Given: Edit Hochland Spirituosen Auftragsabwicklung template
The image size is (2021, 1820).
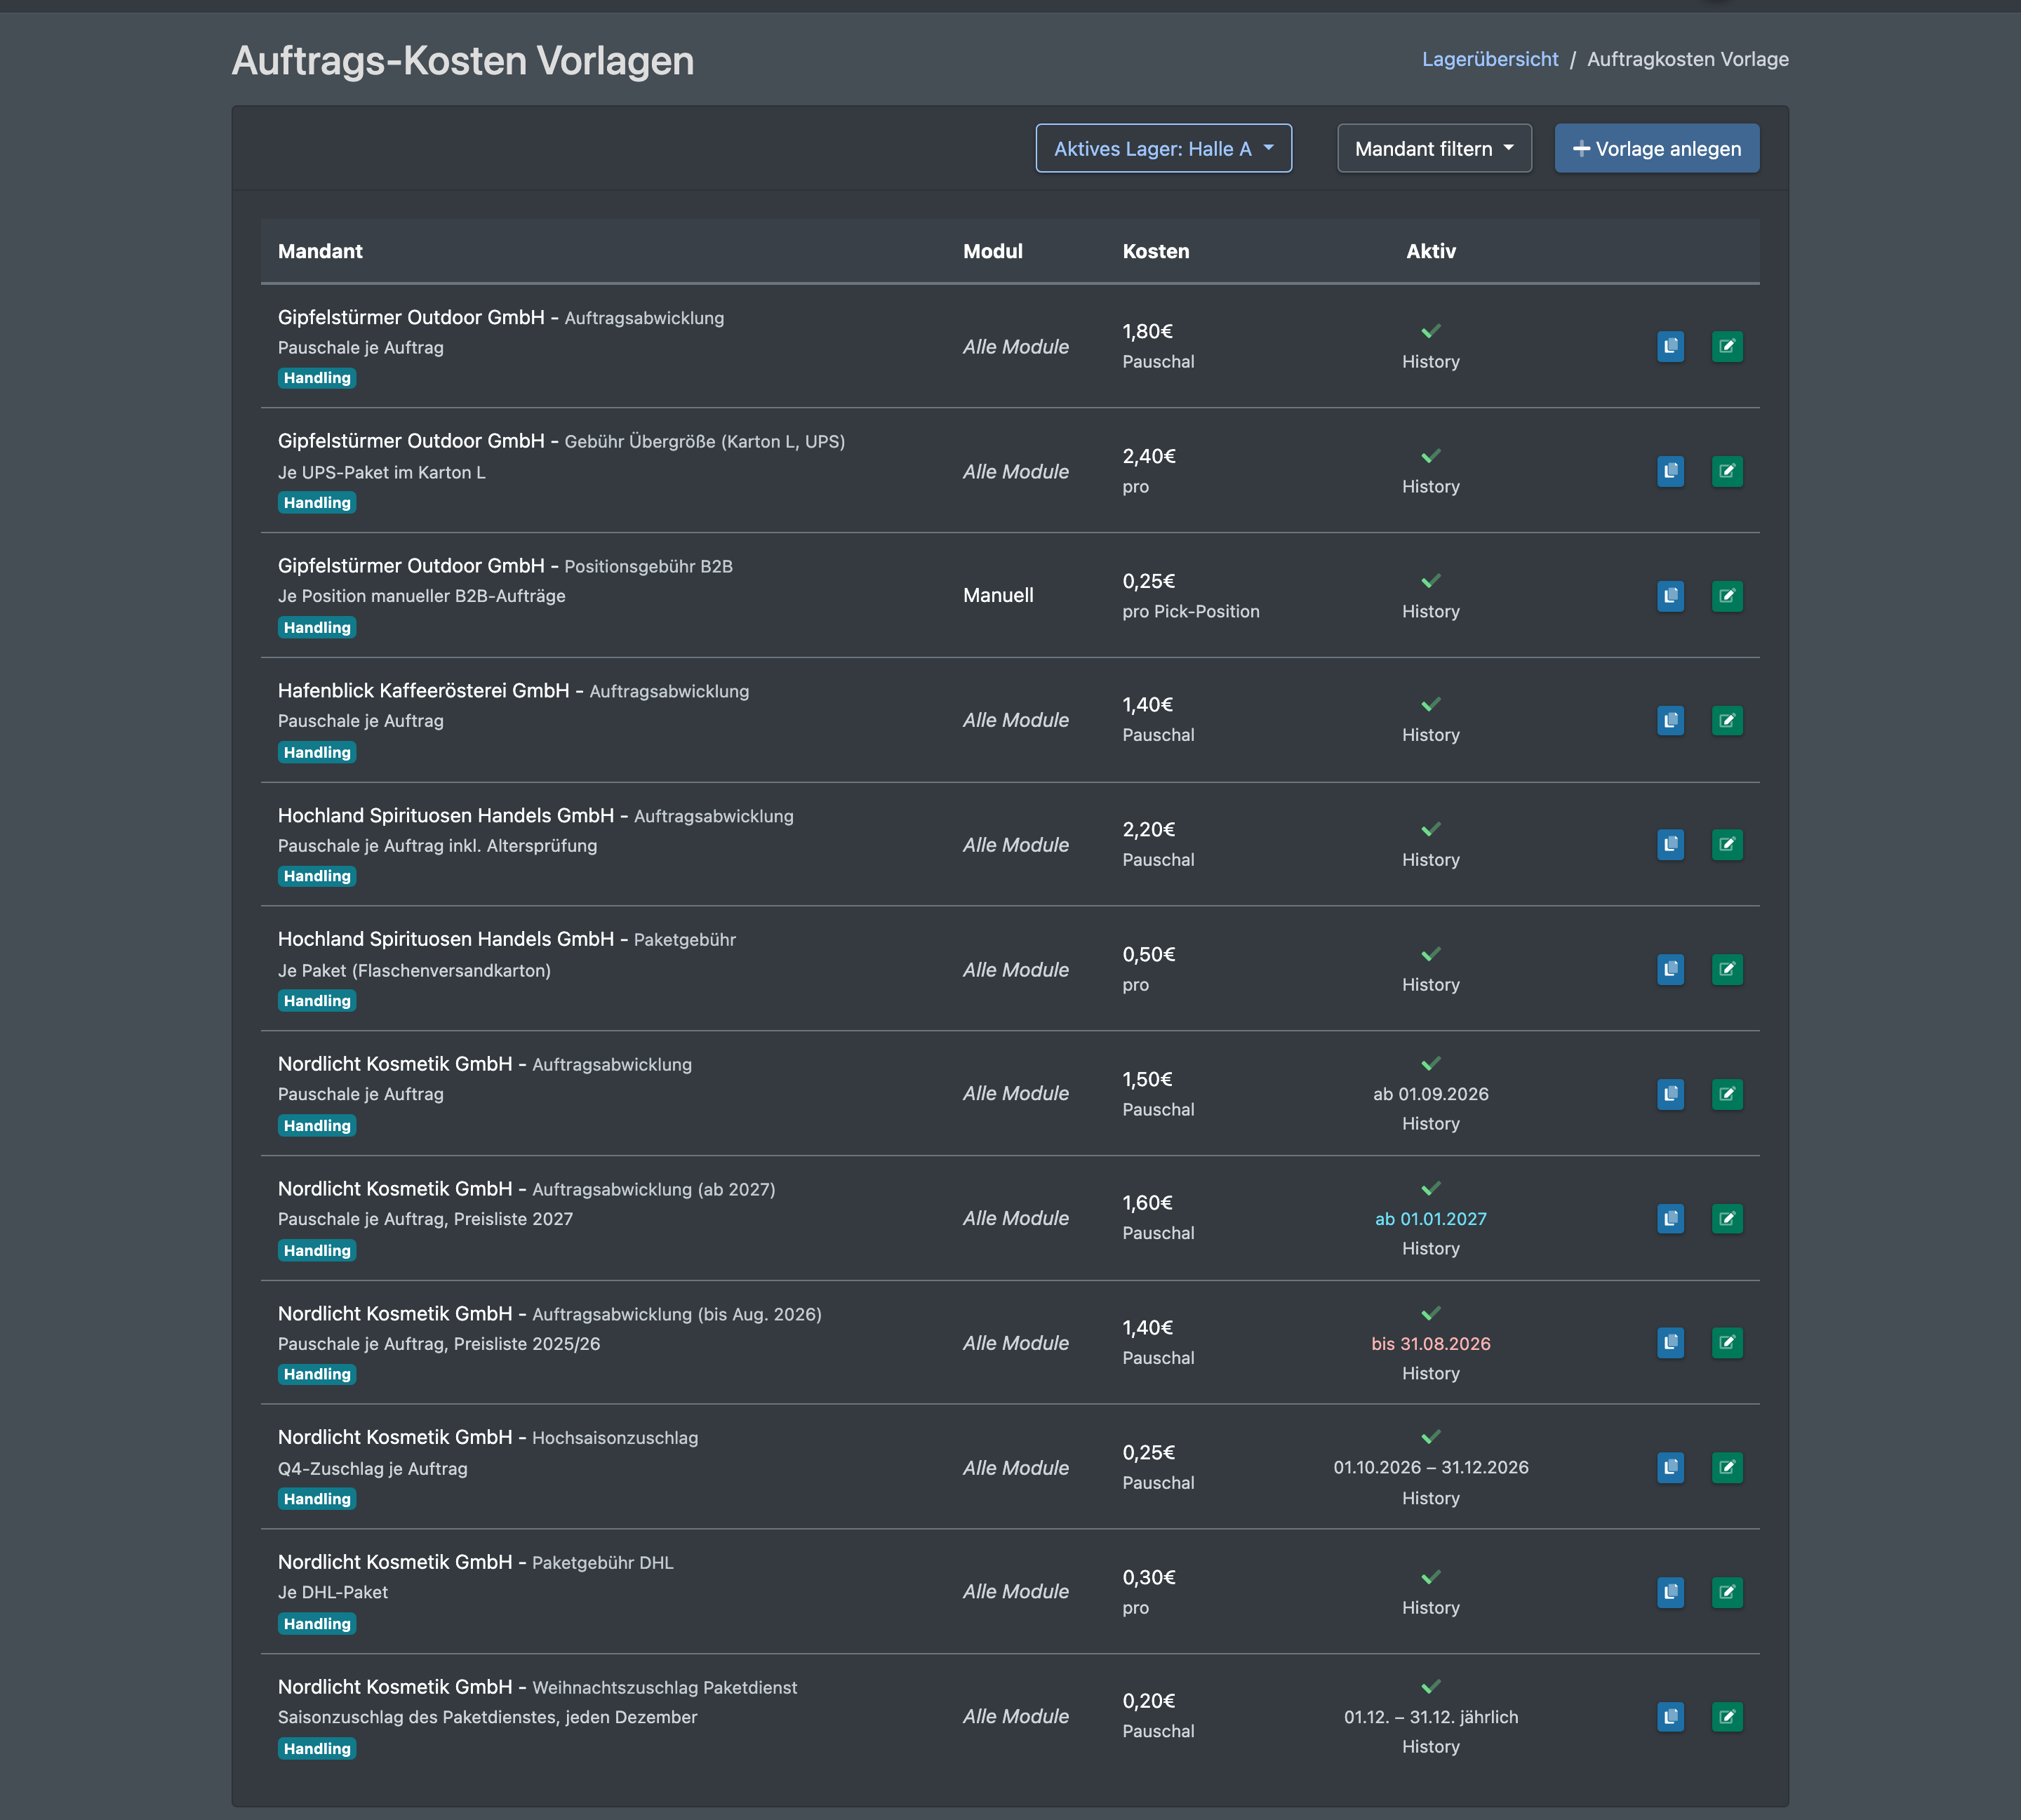Looking at the screenshot, I should pos(1727,845).
